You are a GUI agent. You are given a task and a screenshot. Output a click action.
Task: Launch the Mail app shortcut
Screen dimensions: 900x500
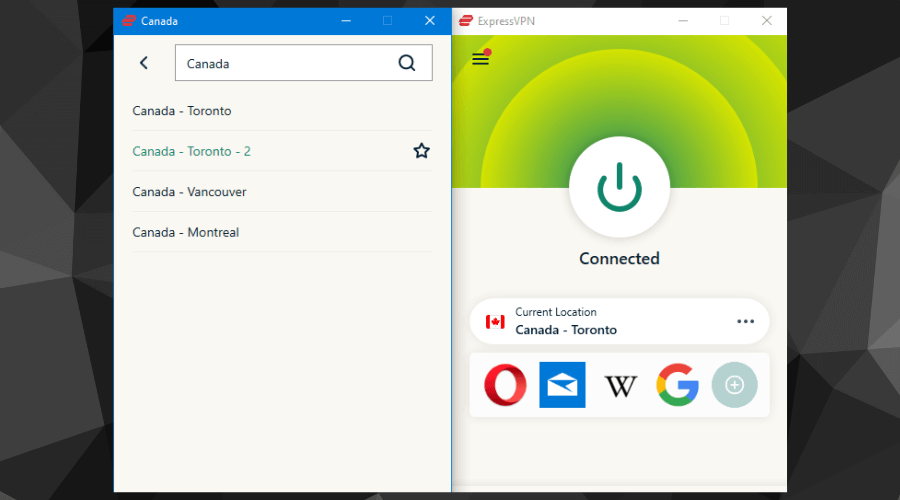tap(562, 385)
